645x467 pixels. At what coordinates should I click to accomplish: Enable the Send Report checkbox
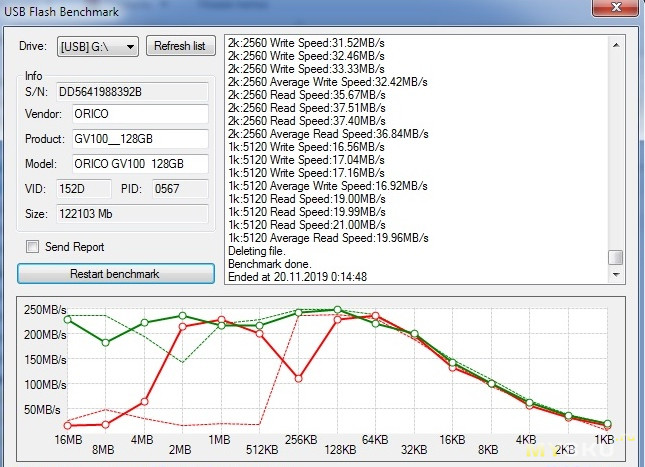click(x=33, y=247)
